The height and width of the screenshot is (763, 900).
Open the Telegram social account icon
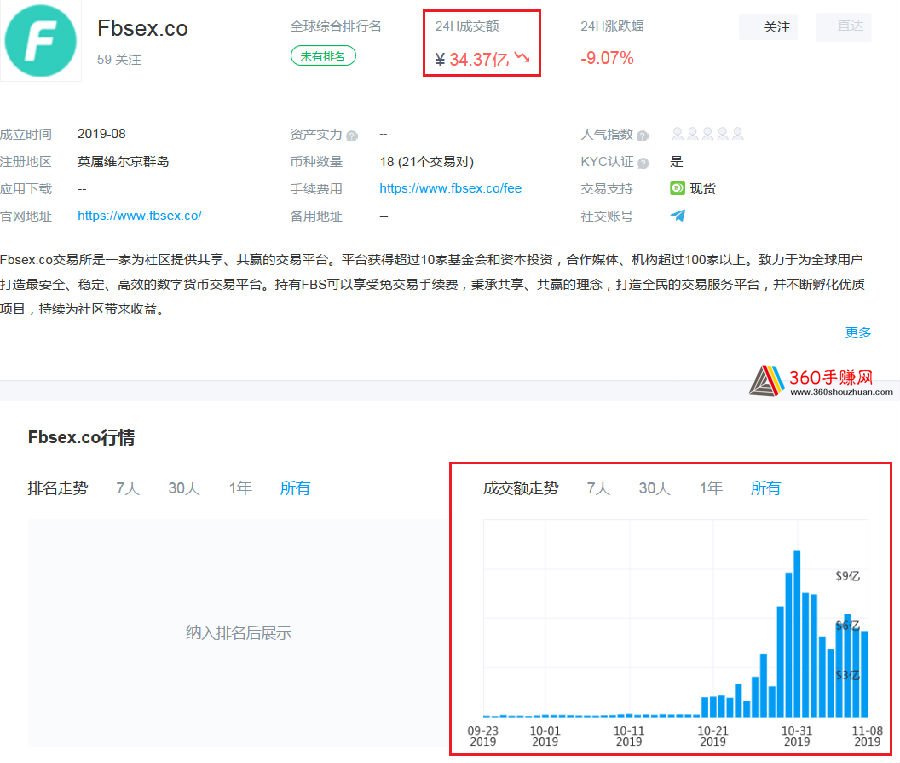coord(678,216)
